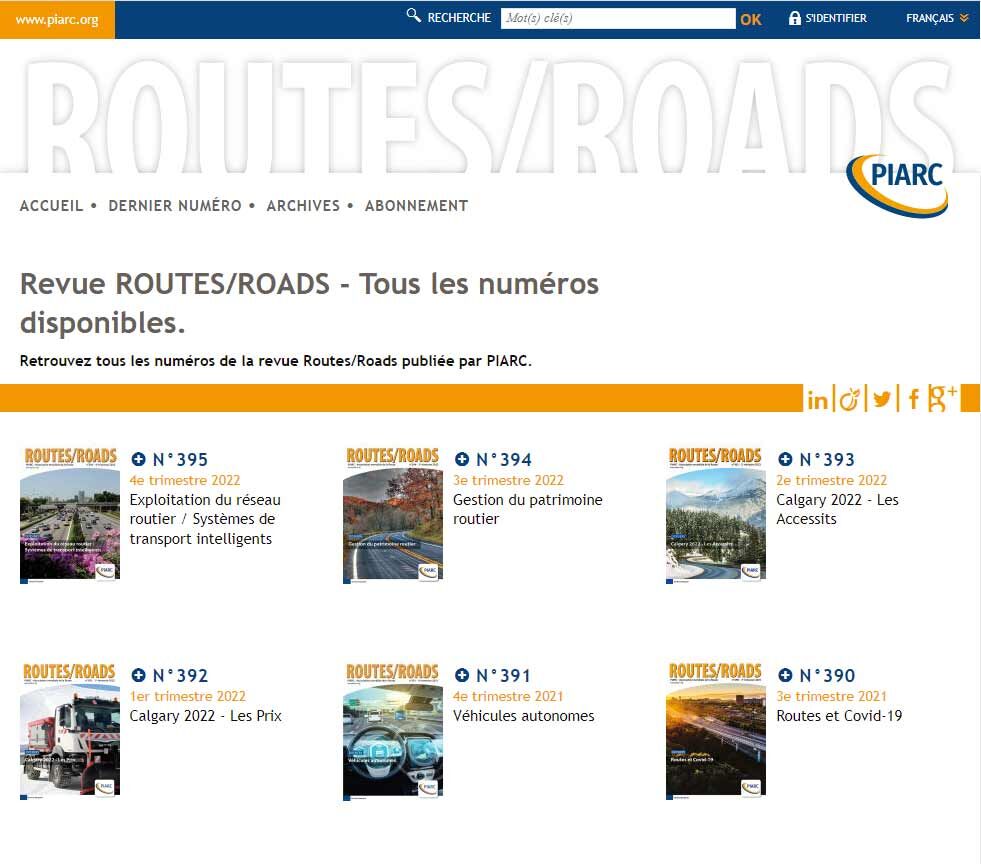Share via Viadeo icon
981x864 pixels.
849,399
